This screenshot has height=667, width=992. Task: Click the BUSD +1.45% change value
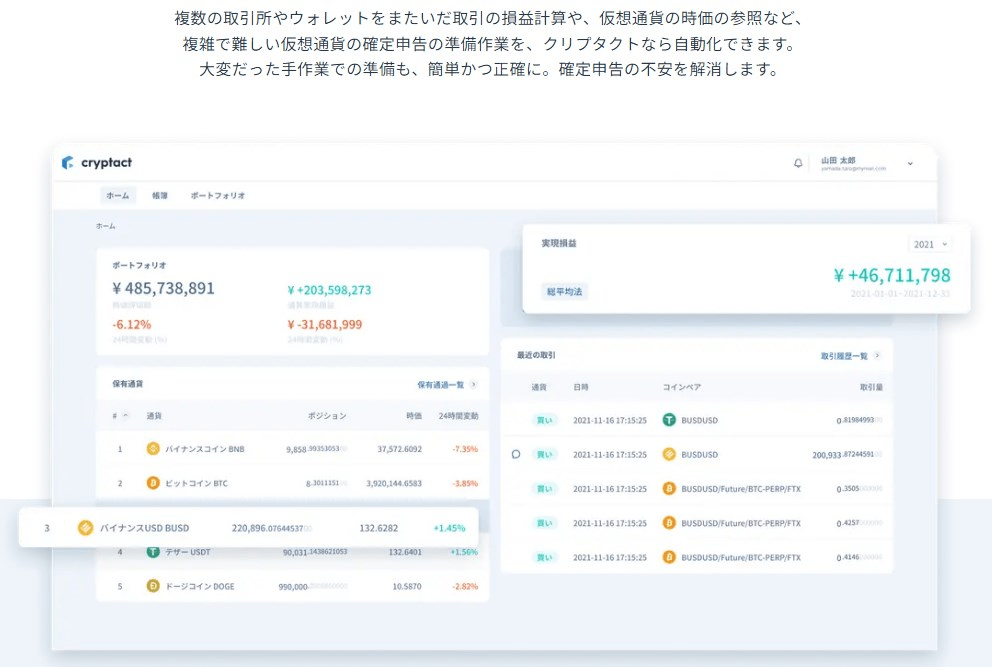coord(449,528)
